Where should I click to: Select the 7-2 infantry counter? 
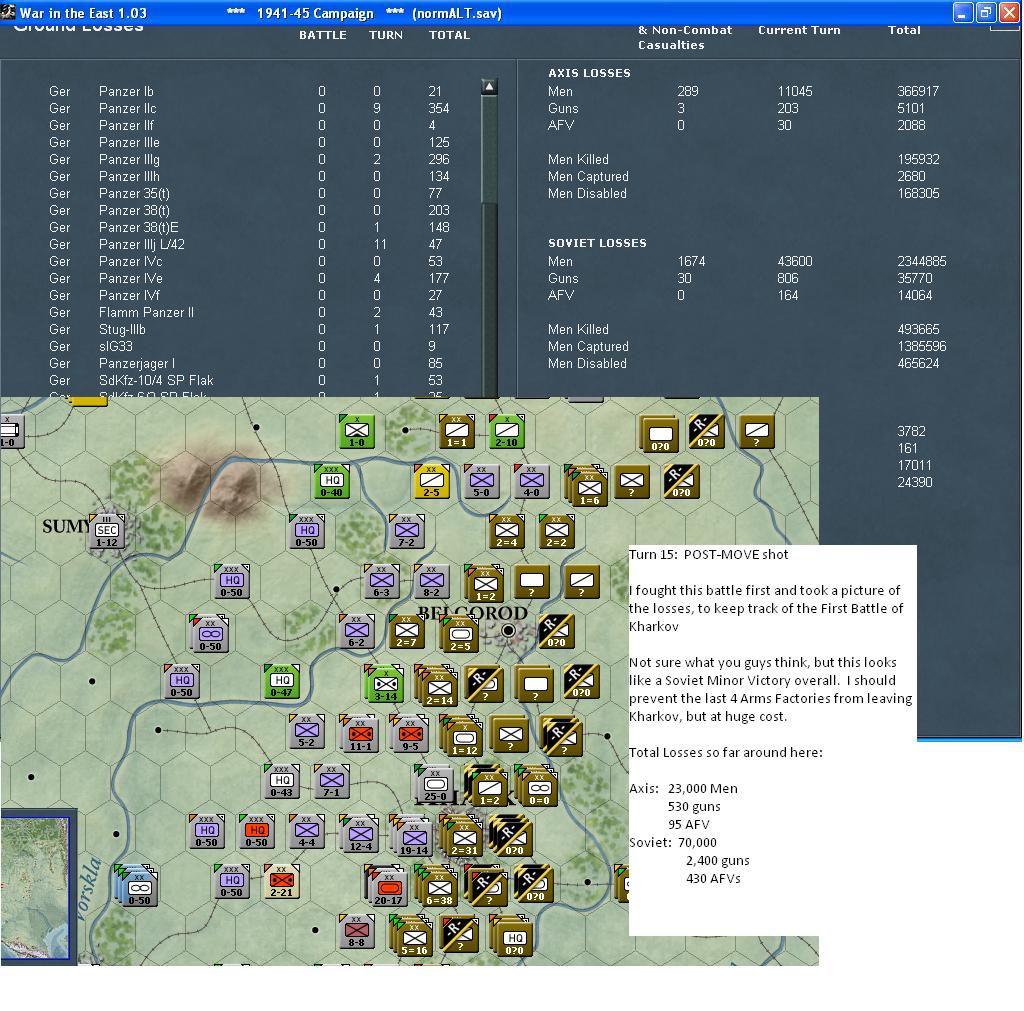(x=406, y=532)
